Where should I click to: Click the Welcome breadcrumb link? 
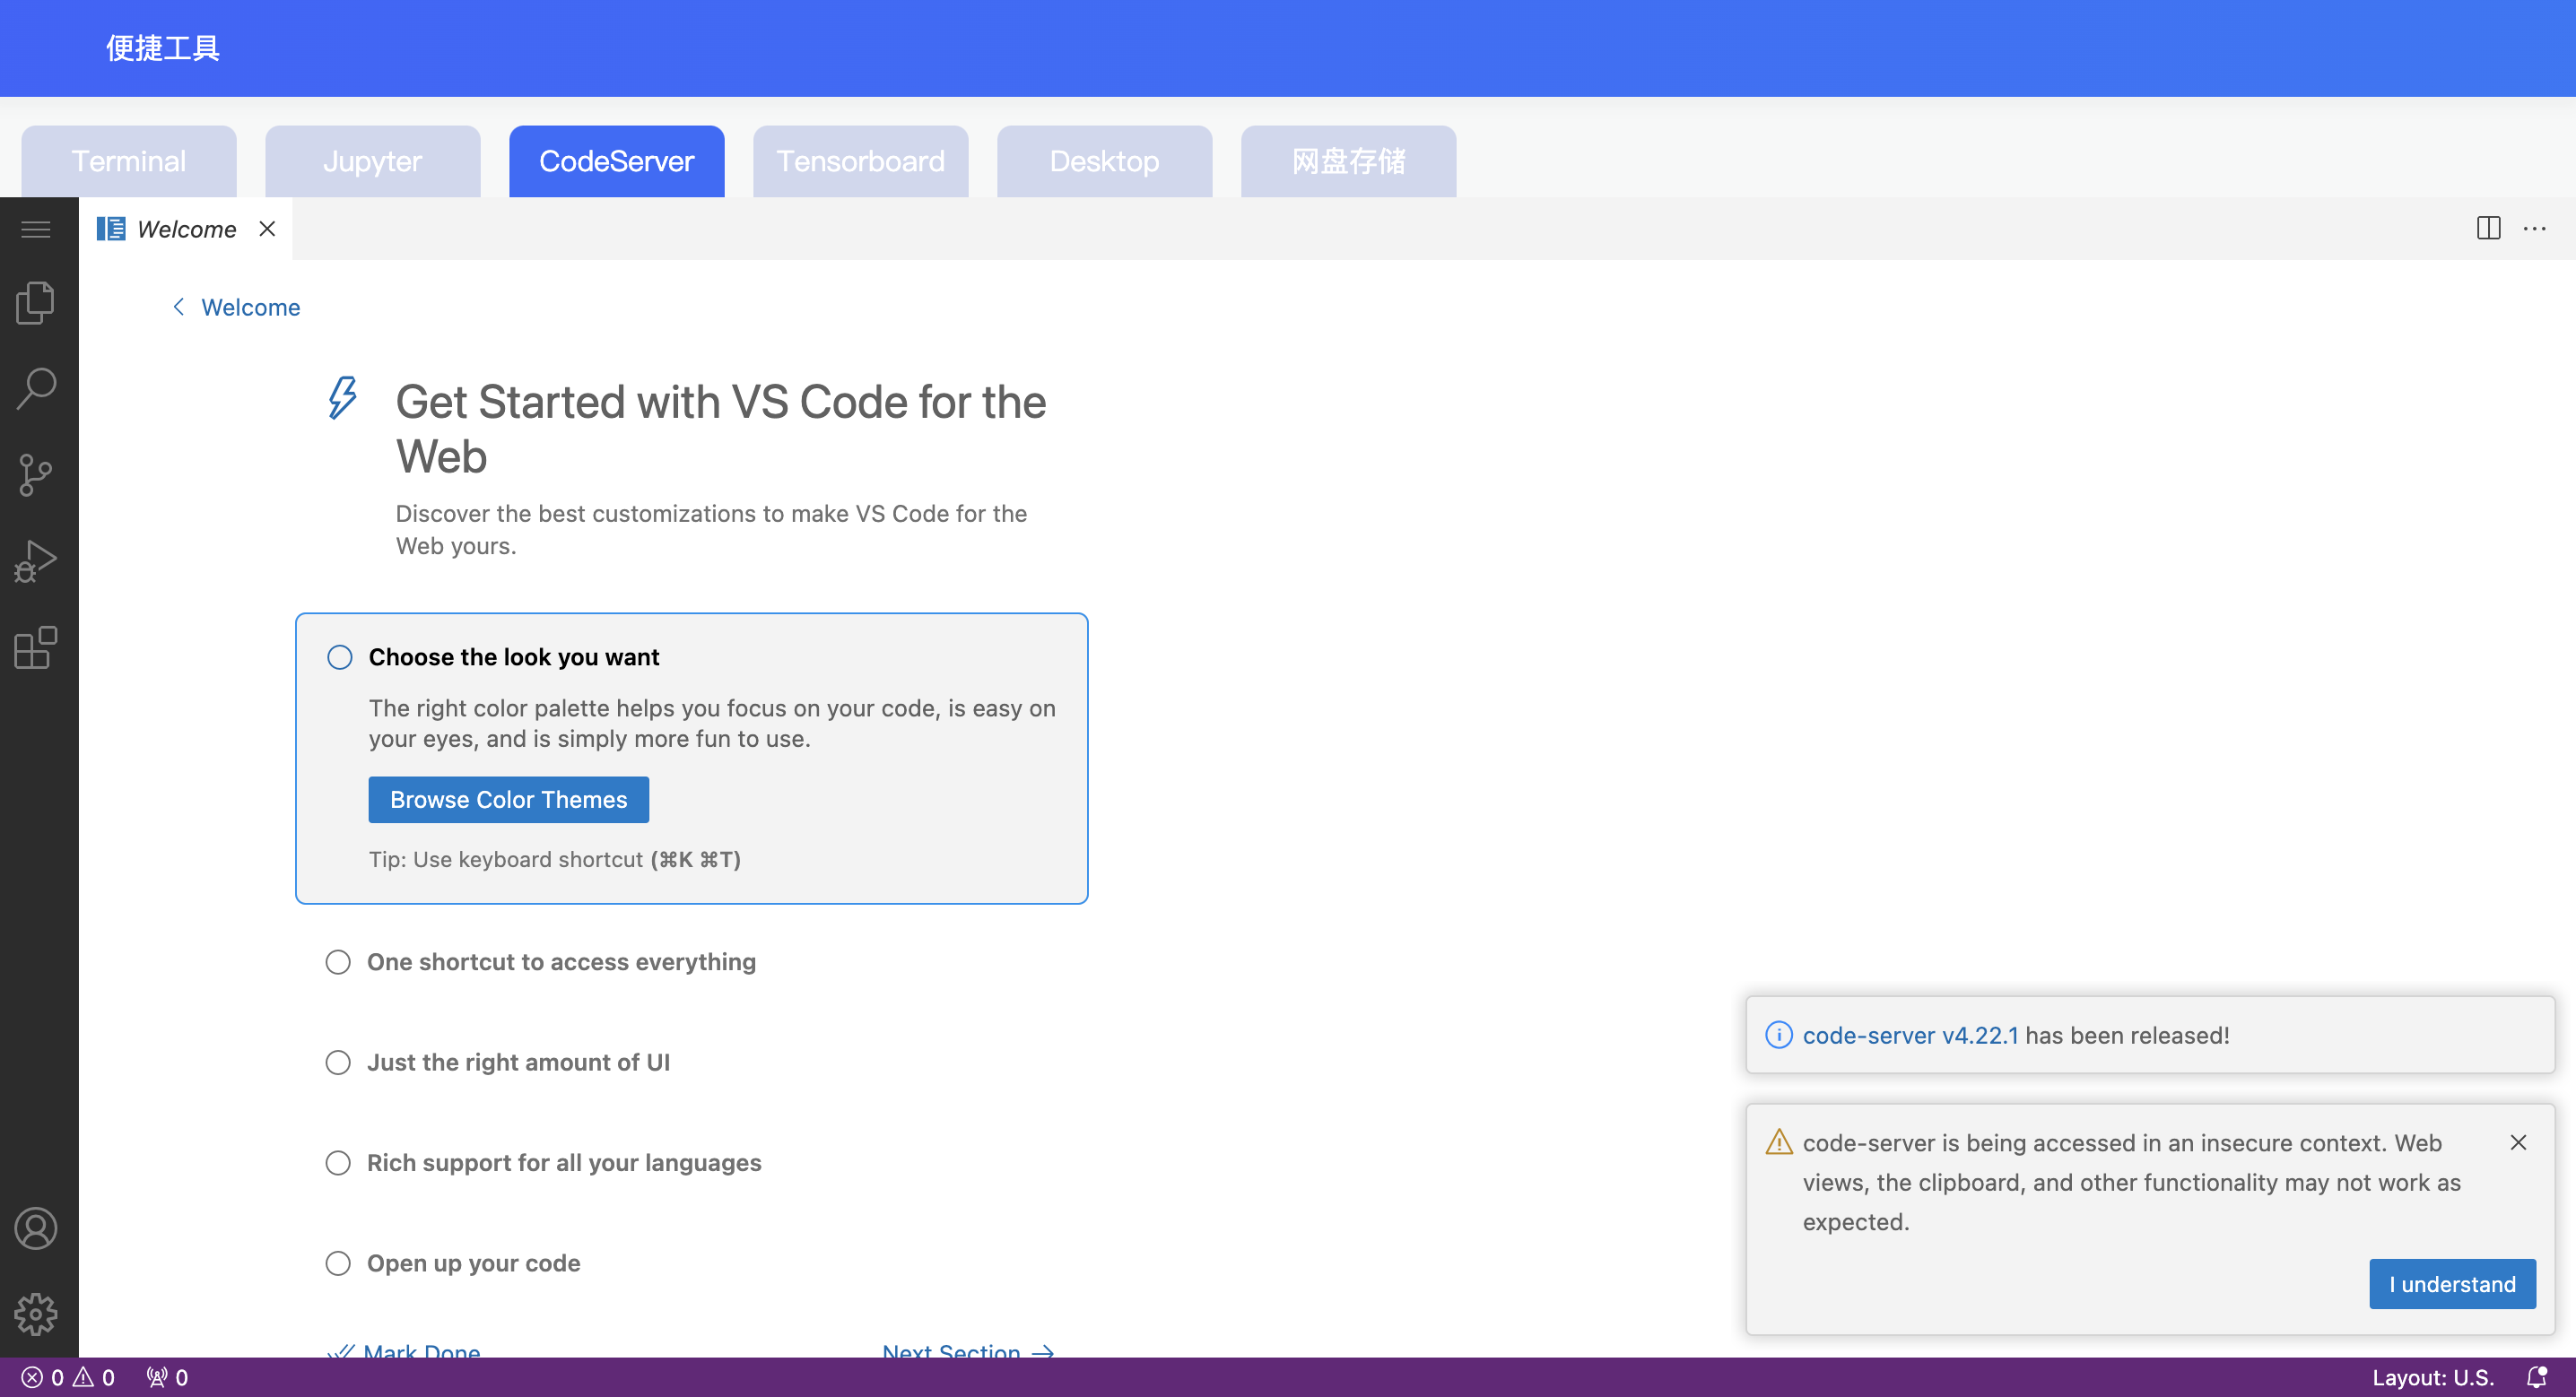[251, 307]
